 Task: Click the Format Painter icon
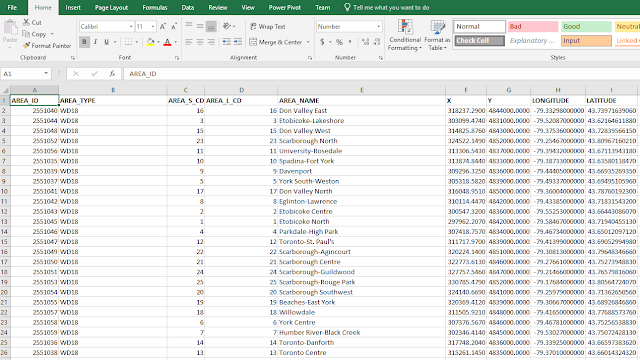click(x=27, y=46)
